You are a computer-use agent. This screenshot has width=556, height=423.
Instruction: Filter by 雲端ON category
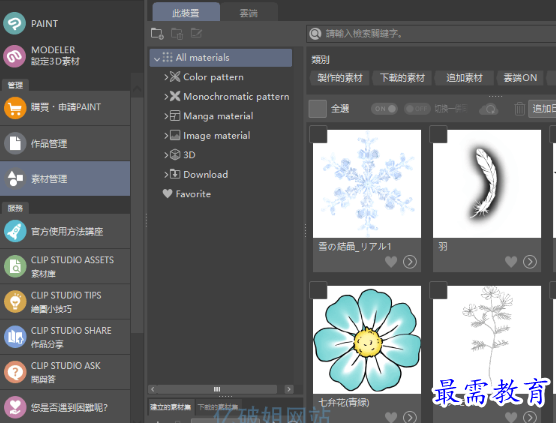[520, 78]
